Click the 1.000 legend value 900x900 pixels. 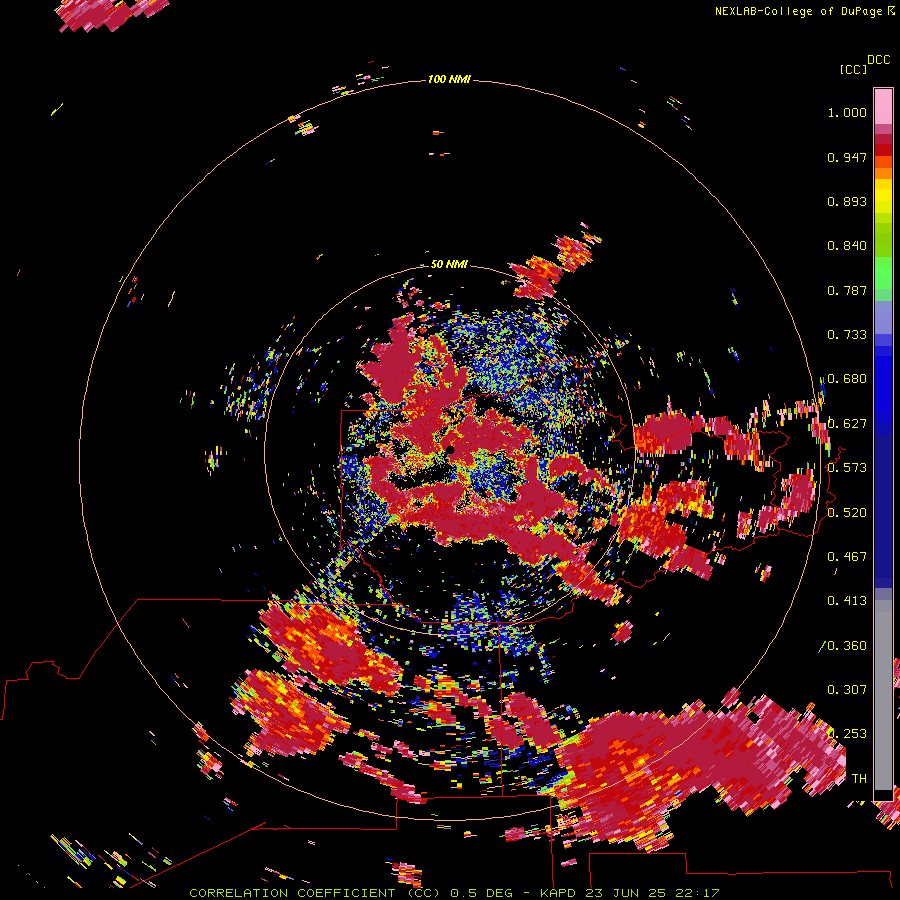click(x=847, y=112)
